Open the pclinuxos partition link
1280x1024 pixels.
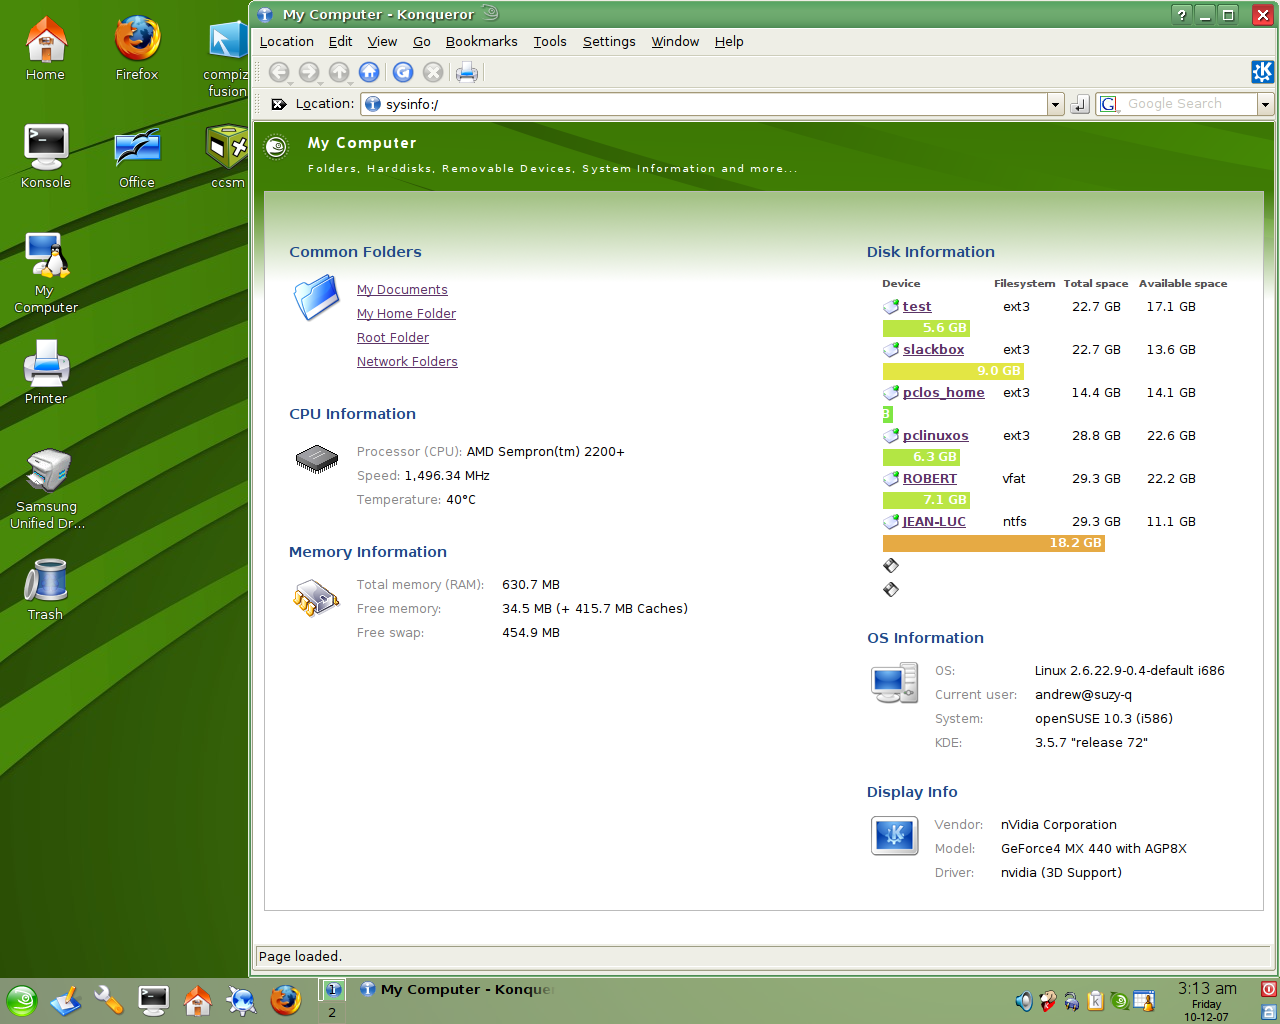tap(935, 436)
